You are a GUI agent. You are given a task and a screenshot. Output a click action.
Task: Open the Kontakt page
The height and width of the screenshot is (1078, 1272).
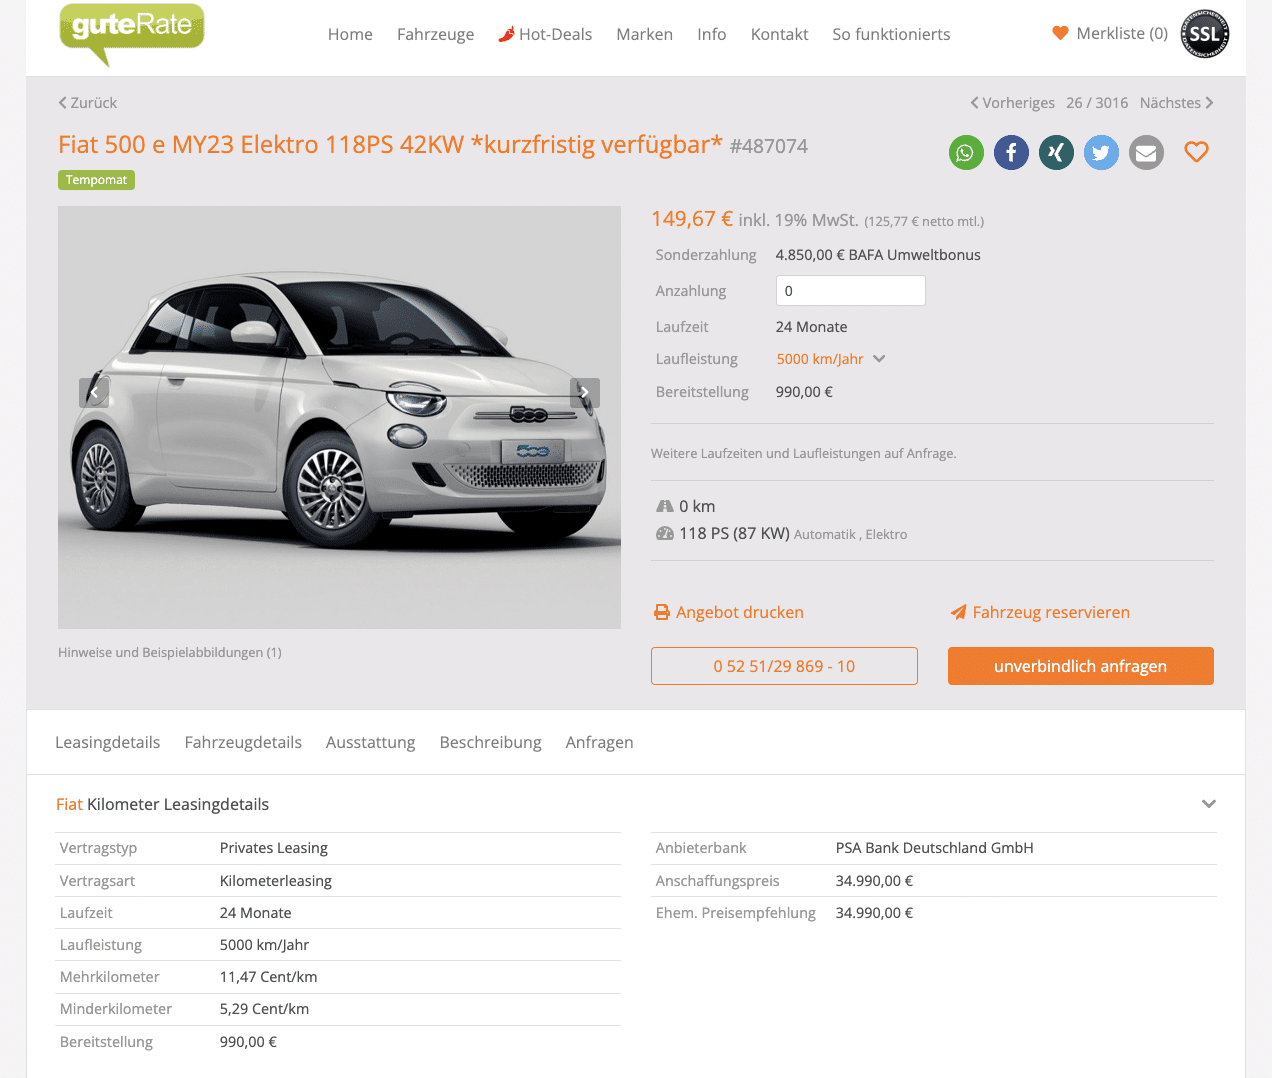[779, 34]
